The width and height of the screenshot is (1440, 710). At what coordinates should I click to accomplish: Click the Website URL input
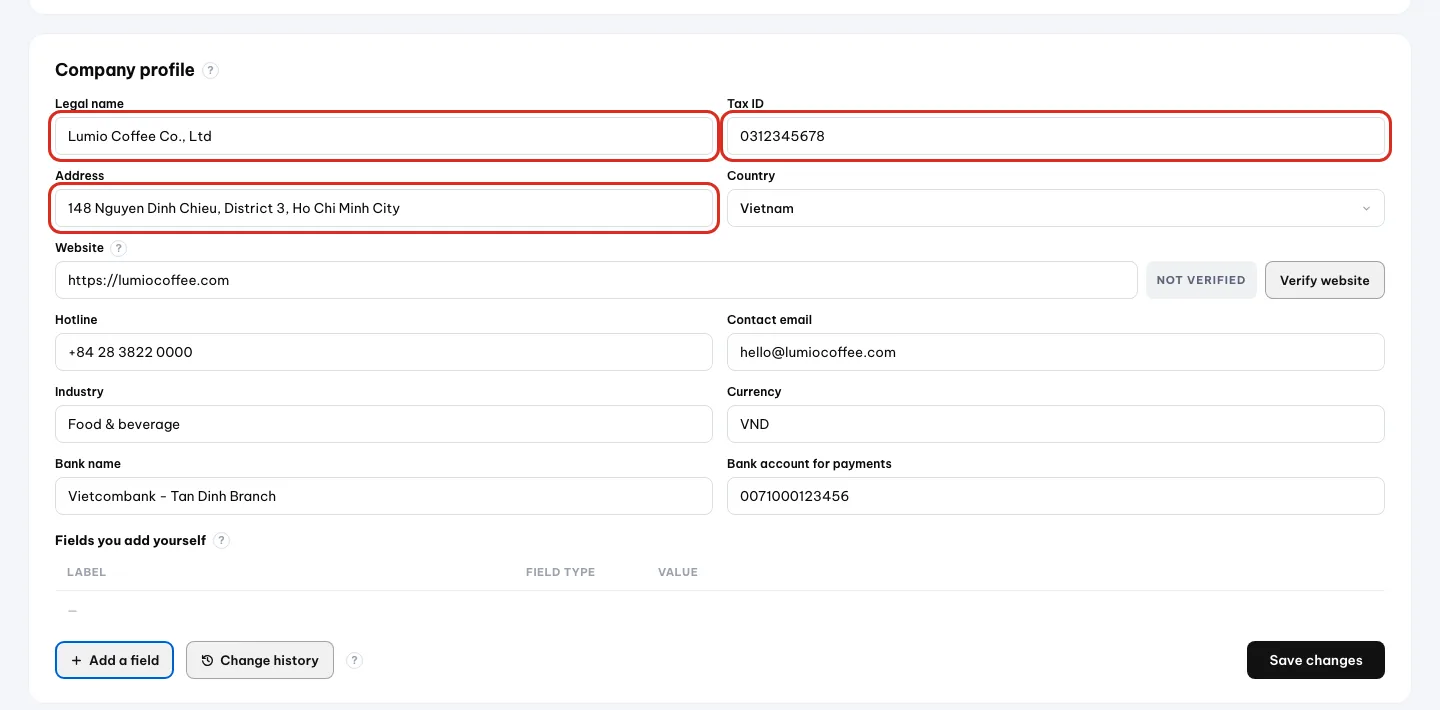pos(596,280)
